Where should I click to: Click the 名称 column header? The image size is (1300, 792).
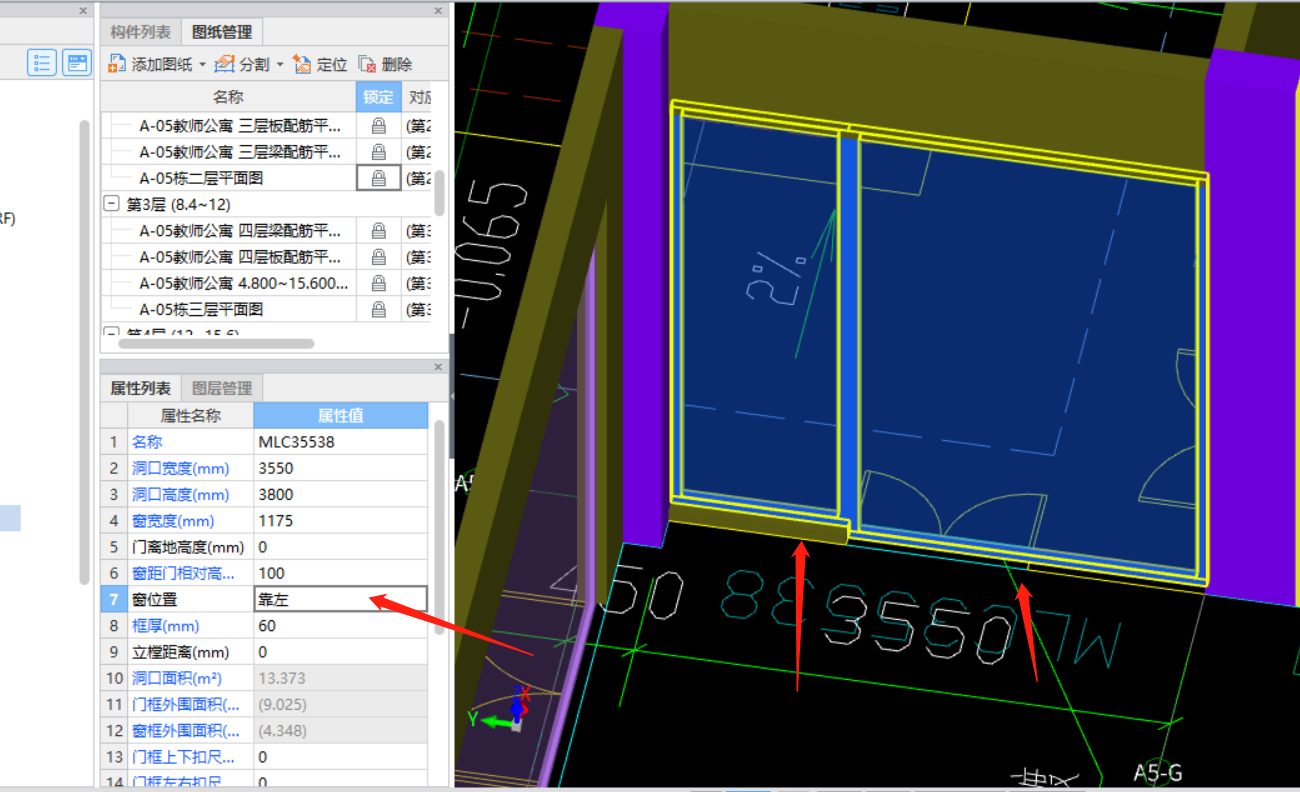(x=228, y=97)
